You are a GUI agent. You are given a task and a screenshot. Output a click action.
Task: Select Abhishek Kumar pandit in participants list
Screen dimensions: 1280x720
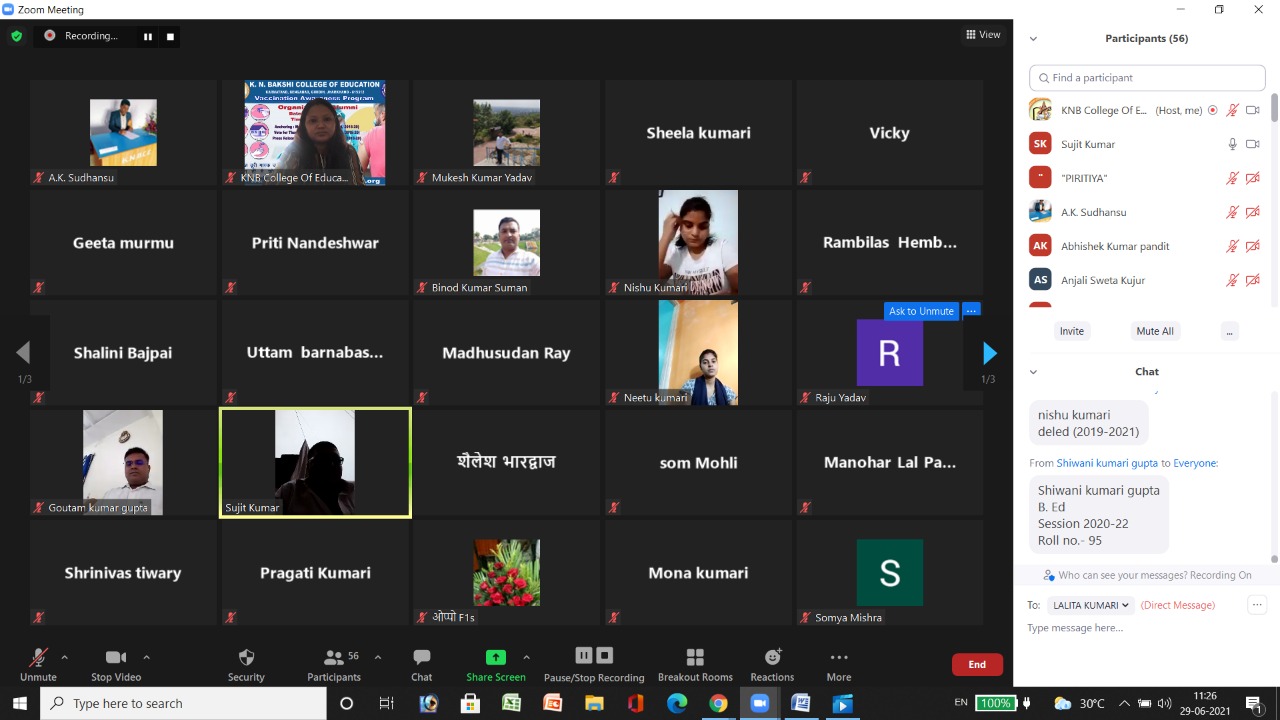[1147, 246]
